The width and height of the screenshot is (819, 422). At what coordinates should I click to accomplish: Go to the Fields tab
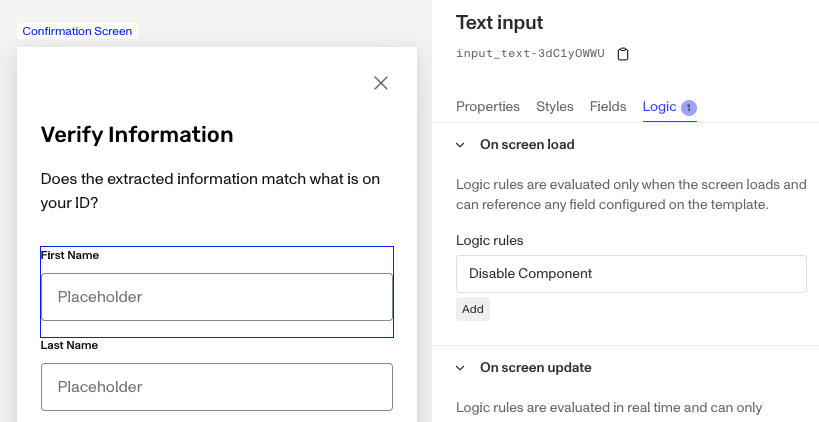click(x=608, y=107)
